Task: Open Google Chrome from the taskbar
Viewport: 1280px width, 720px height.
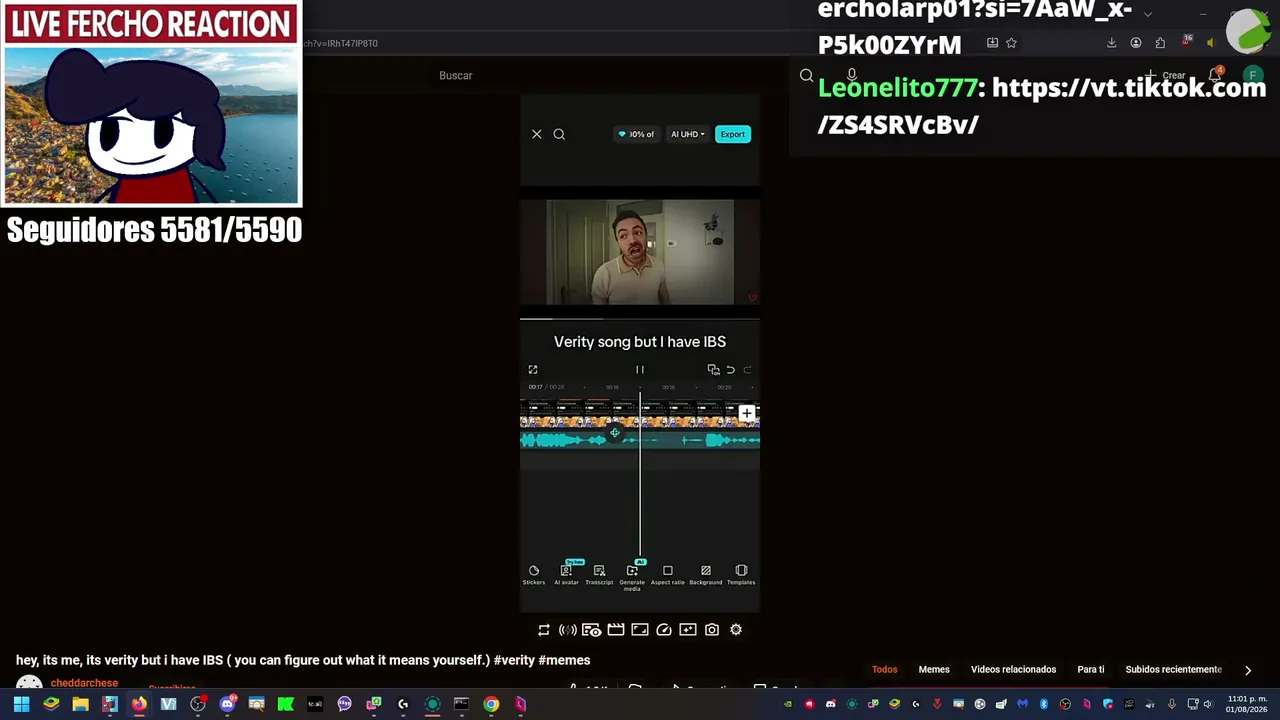Action: (491, 704)
